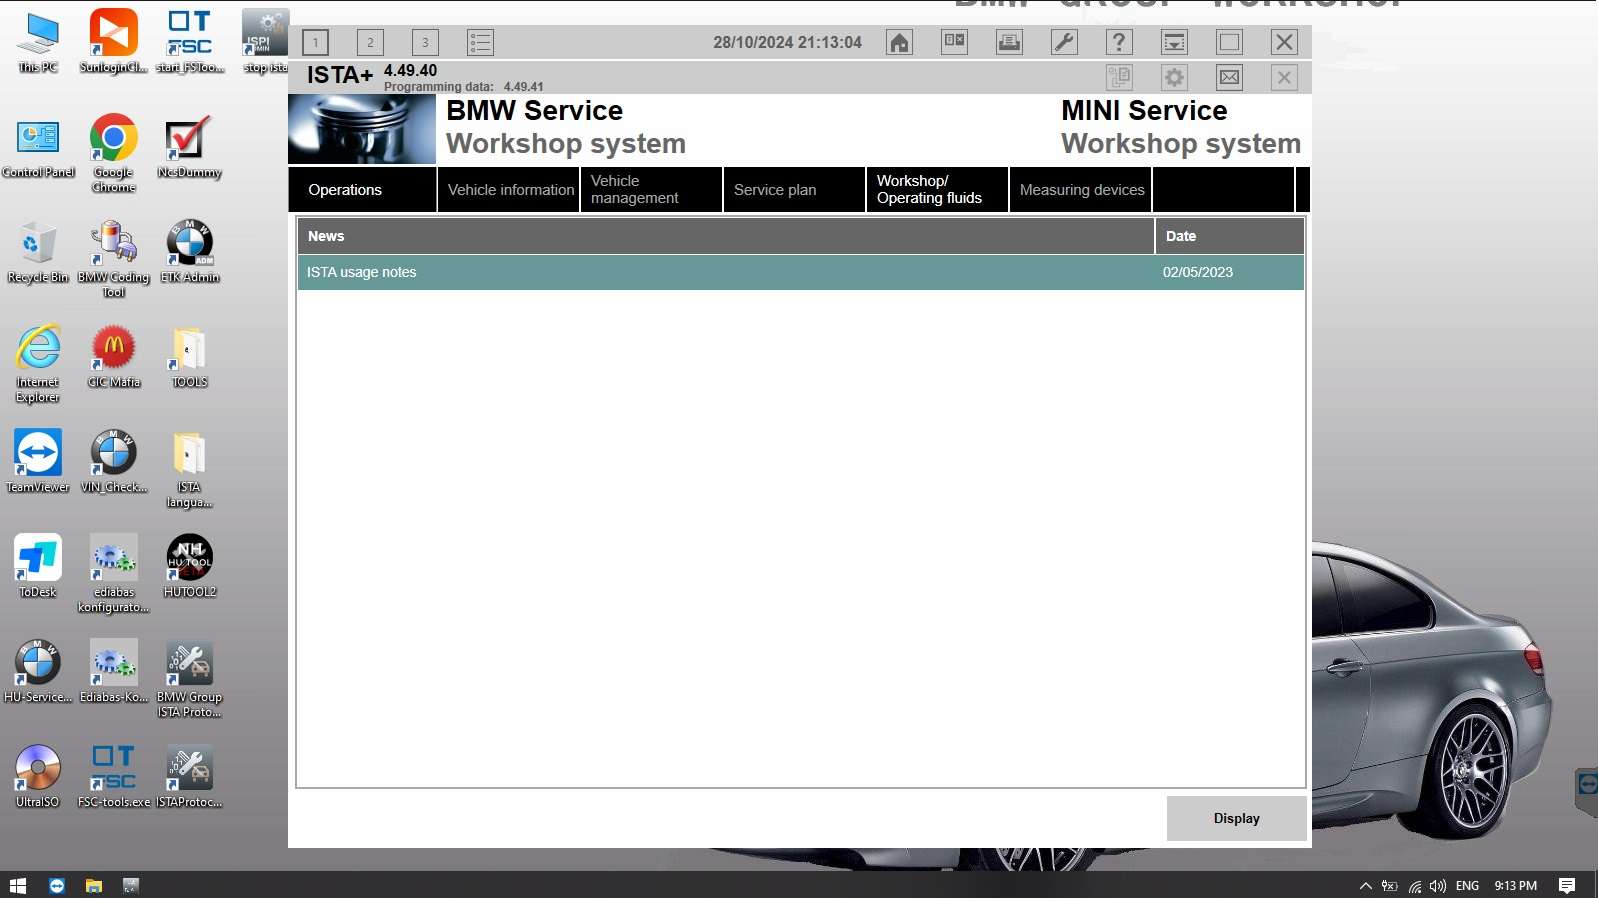Open BMW Group ISTA Protocol shortcut

189,679
